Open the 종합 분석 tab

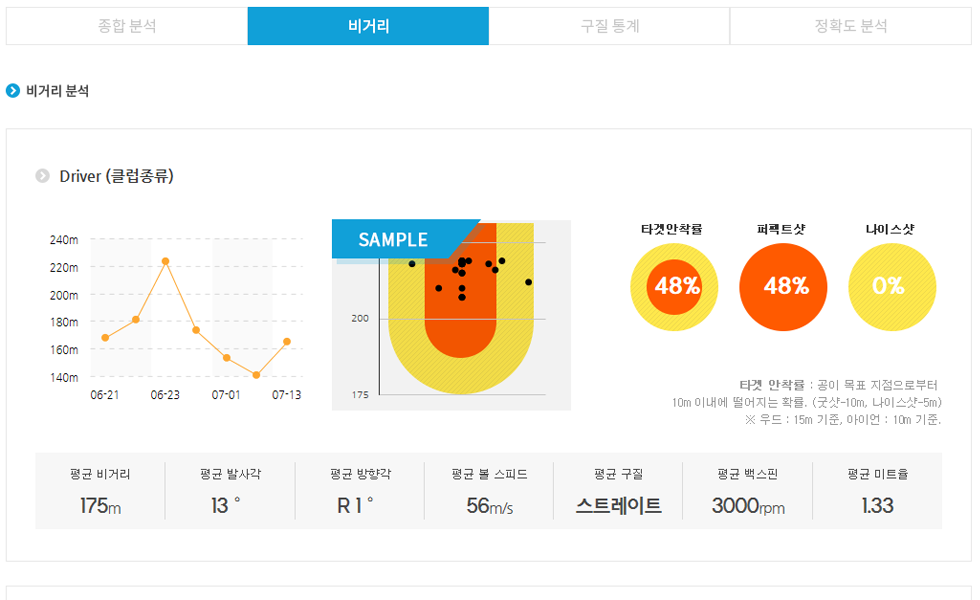[x=127, y=26]
